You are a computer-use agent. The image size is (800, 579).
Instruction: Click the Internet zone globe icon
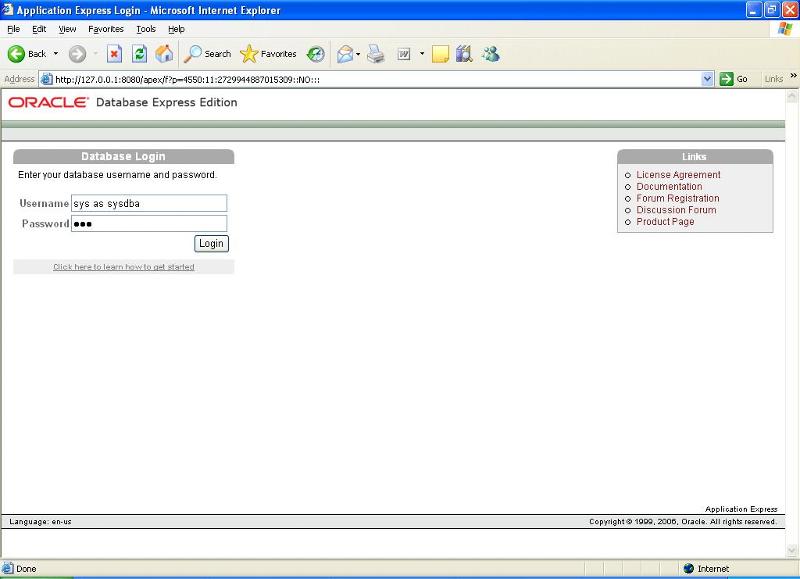(689, 568)
